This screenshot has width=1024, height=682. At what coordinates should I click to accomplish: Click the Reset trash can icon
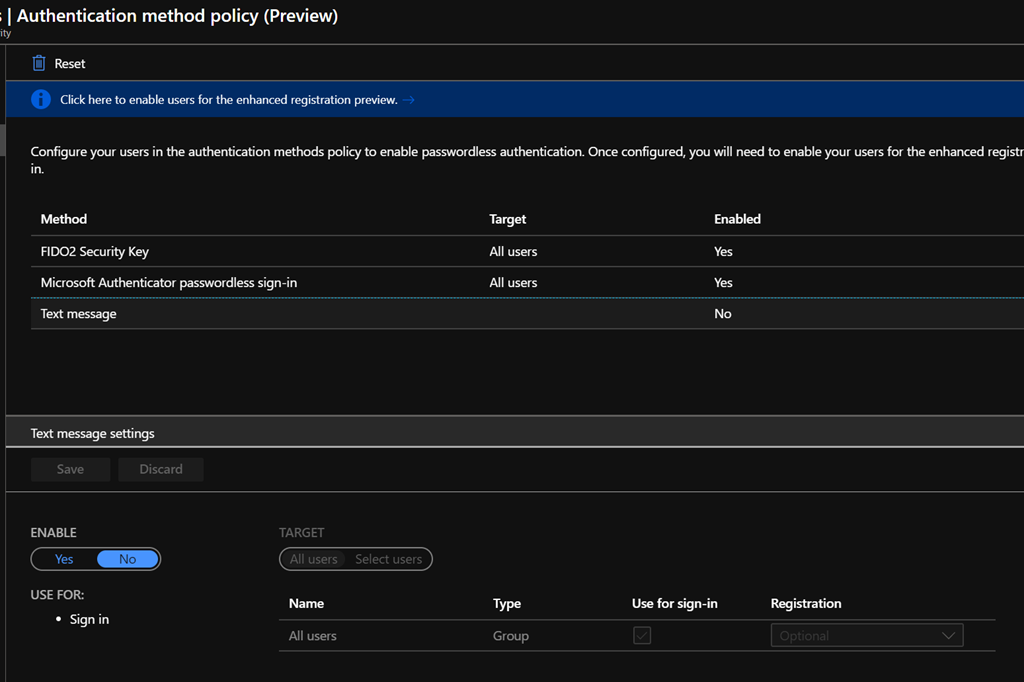(x=39, y=63)
